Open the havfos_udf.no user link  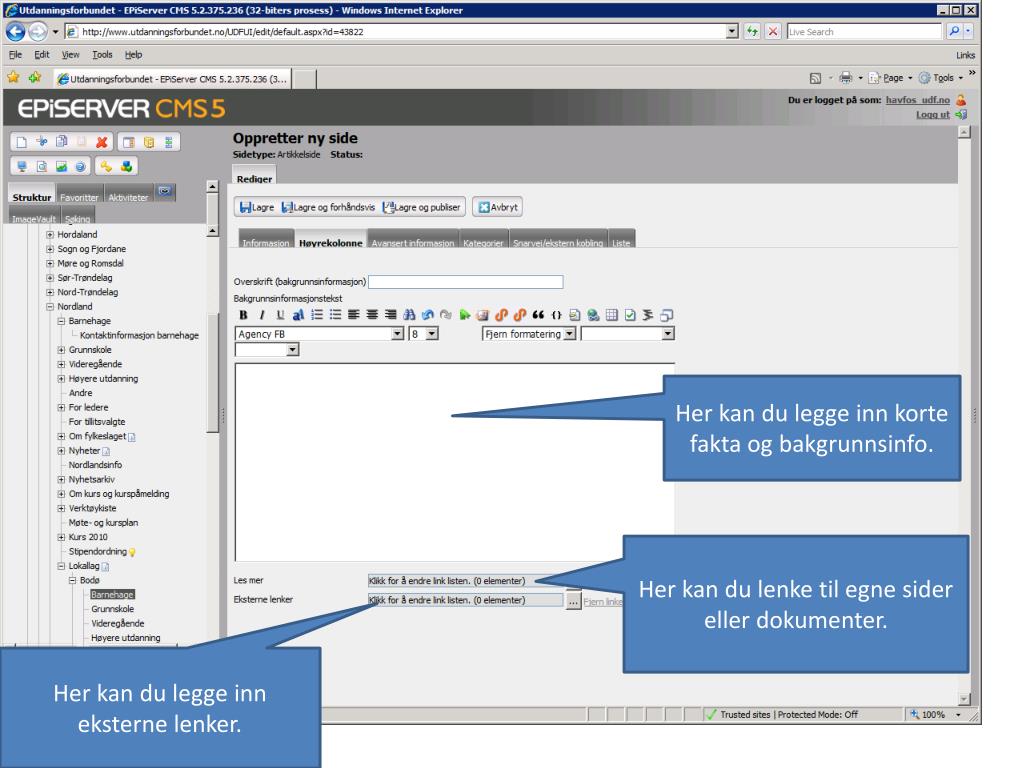point(918,100)
